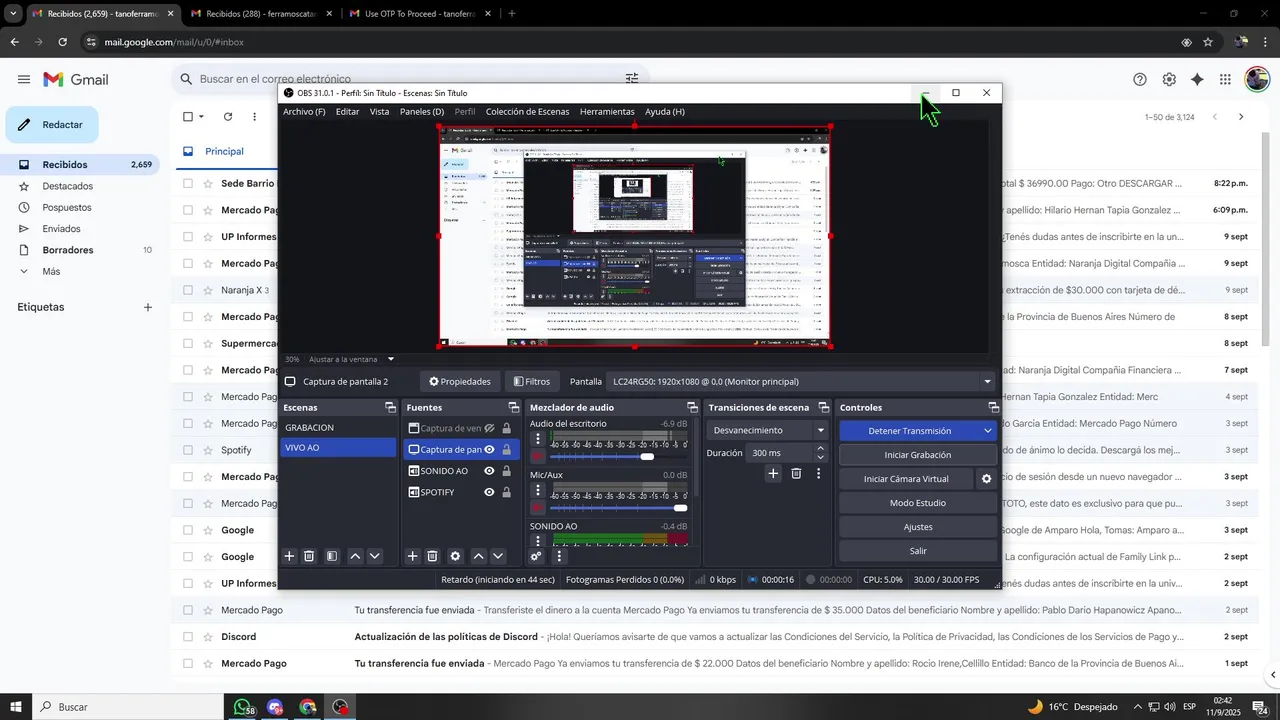Add a new scene transition

click(773, 474)
